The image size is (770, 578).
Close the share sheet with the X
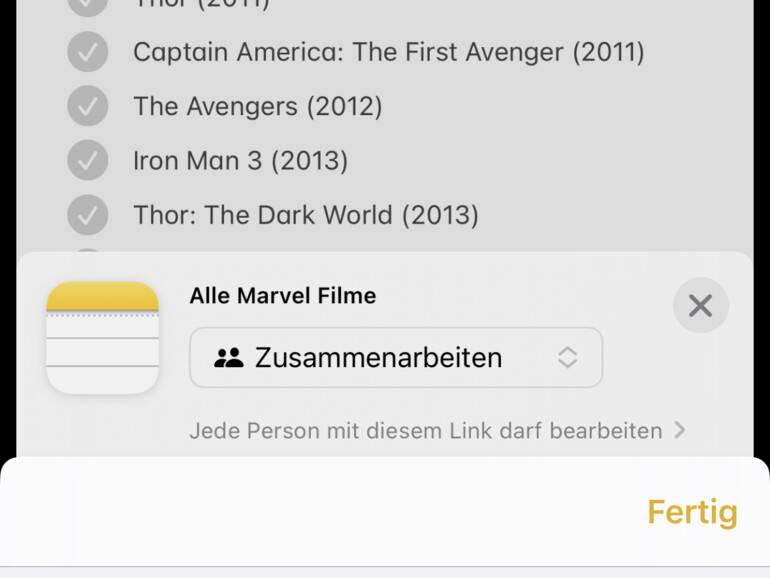[x=700, y=305]
